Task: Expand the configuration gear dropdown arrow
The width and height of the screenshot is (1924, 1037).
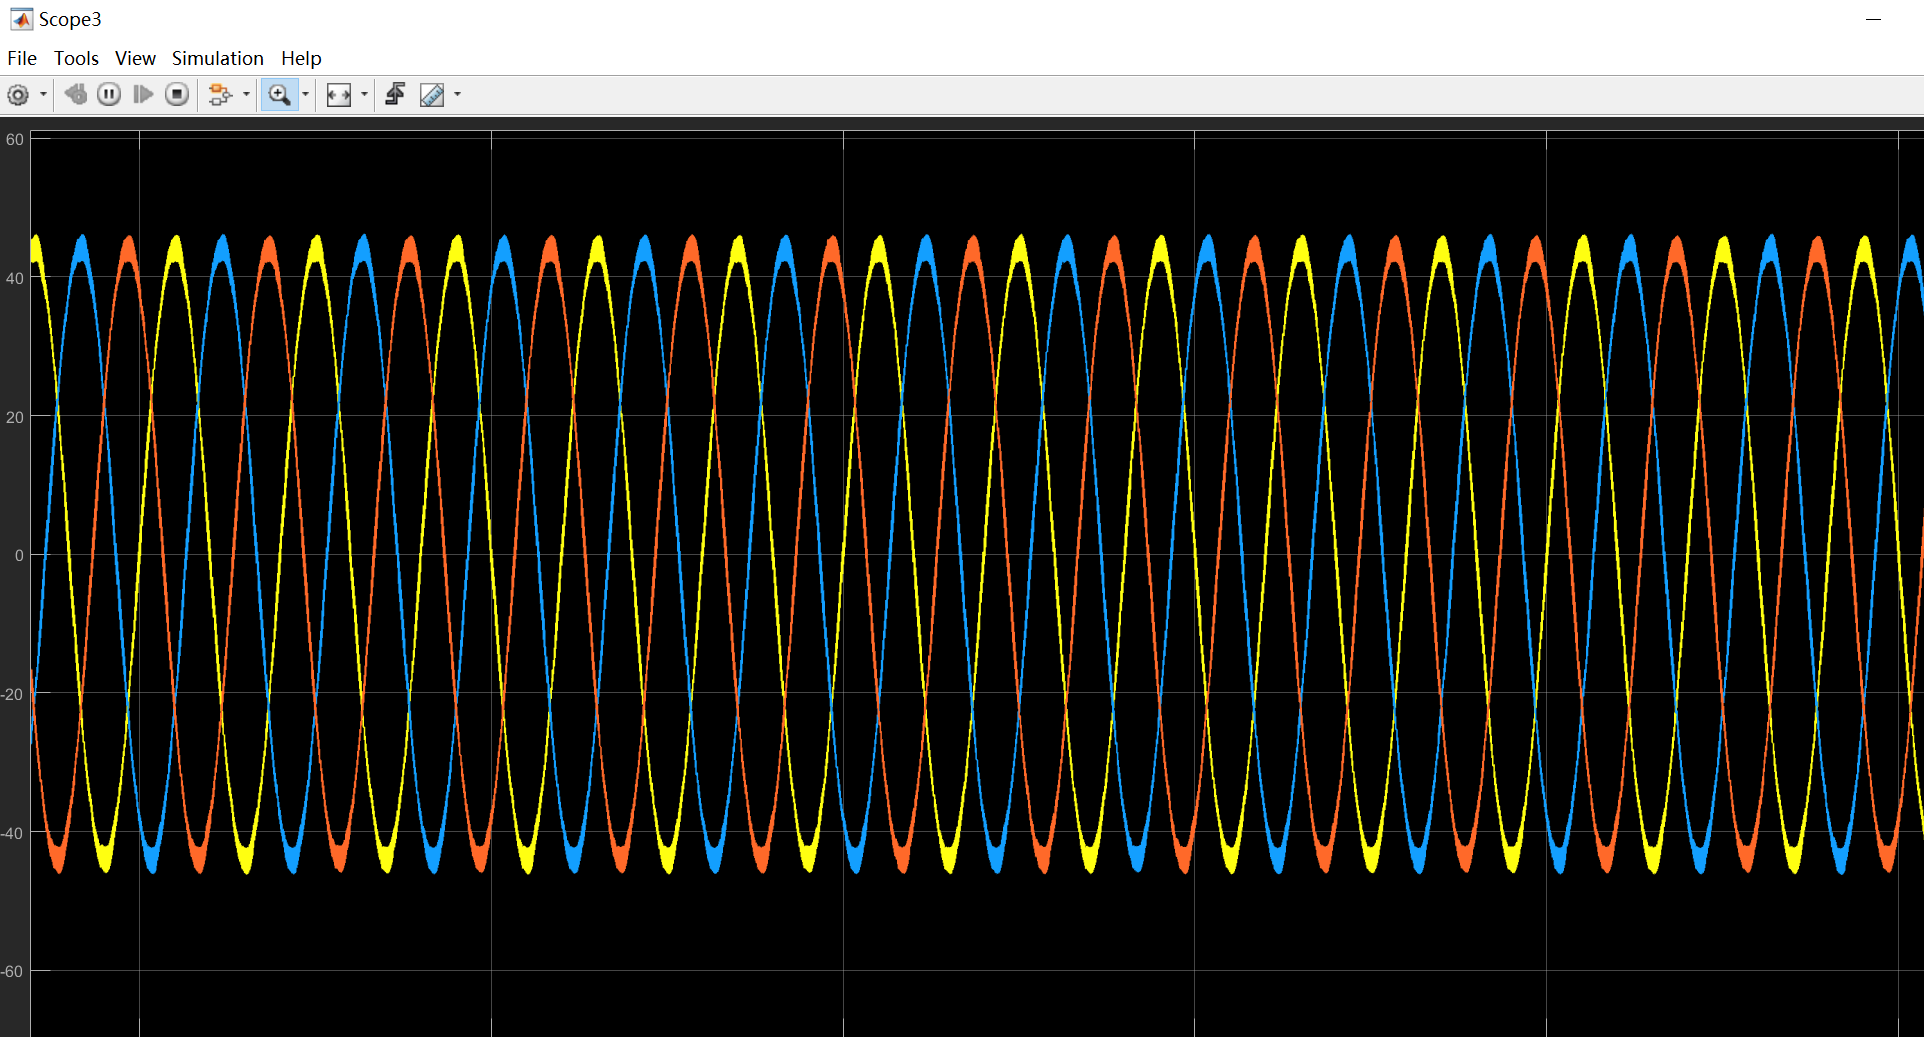Action: click(x=43, y=95)
